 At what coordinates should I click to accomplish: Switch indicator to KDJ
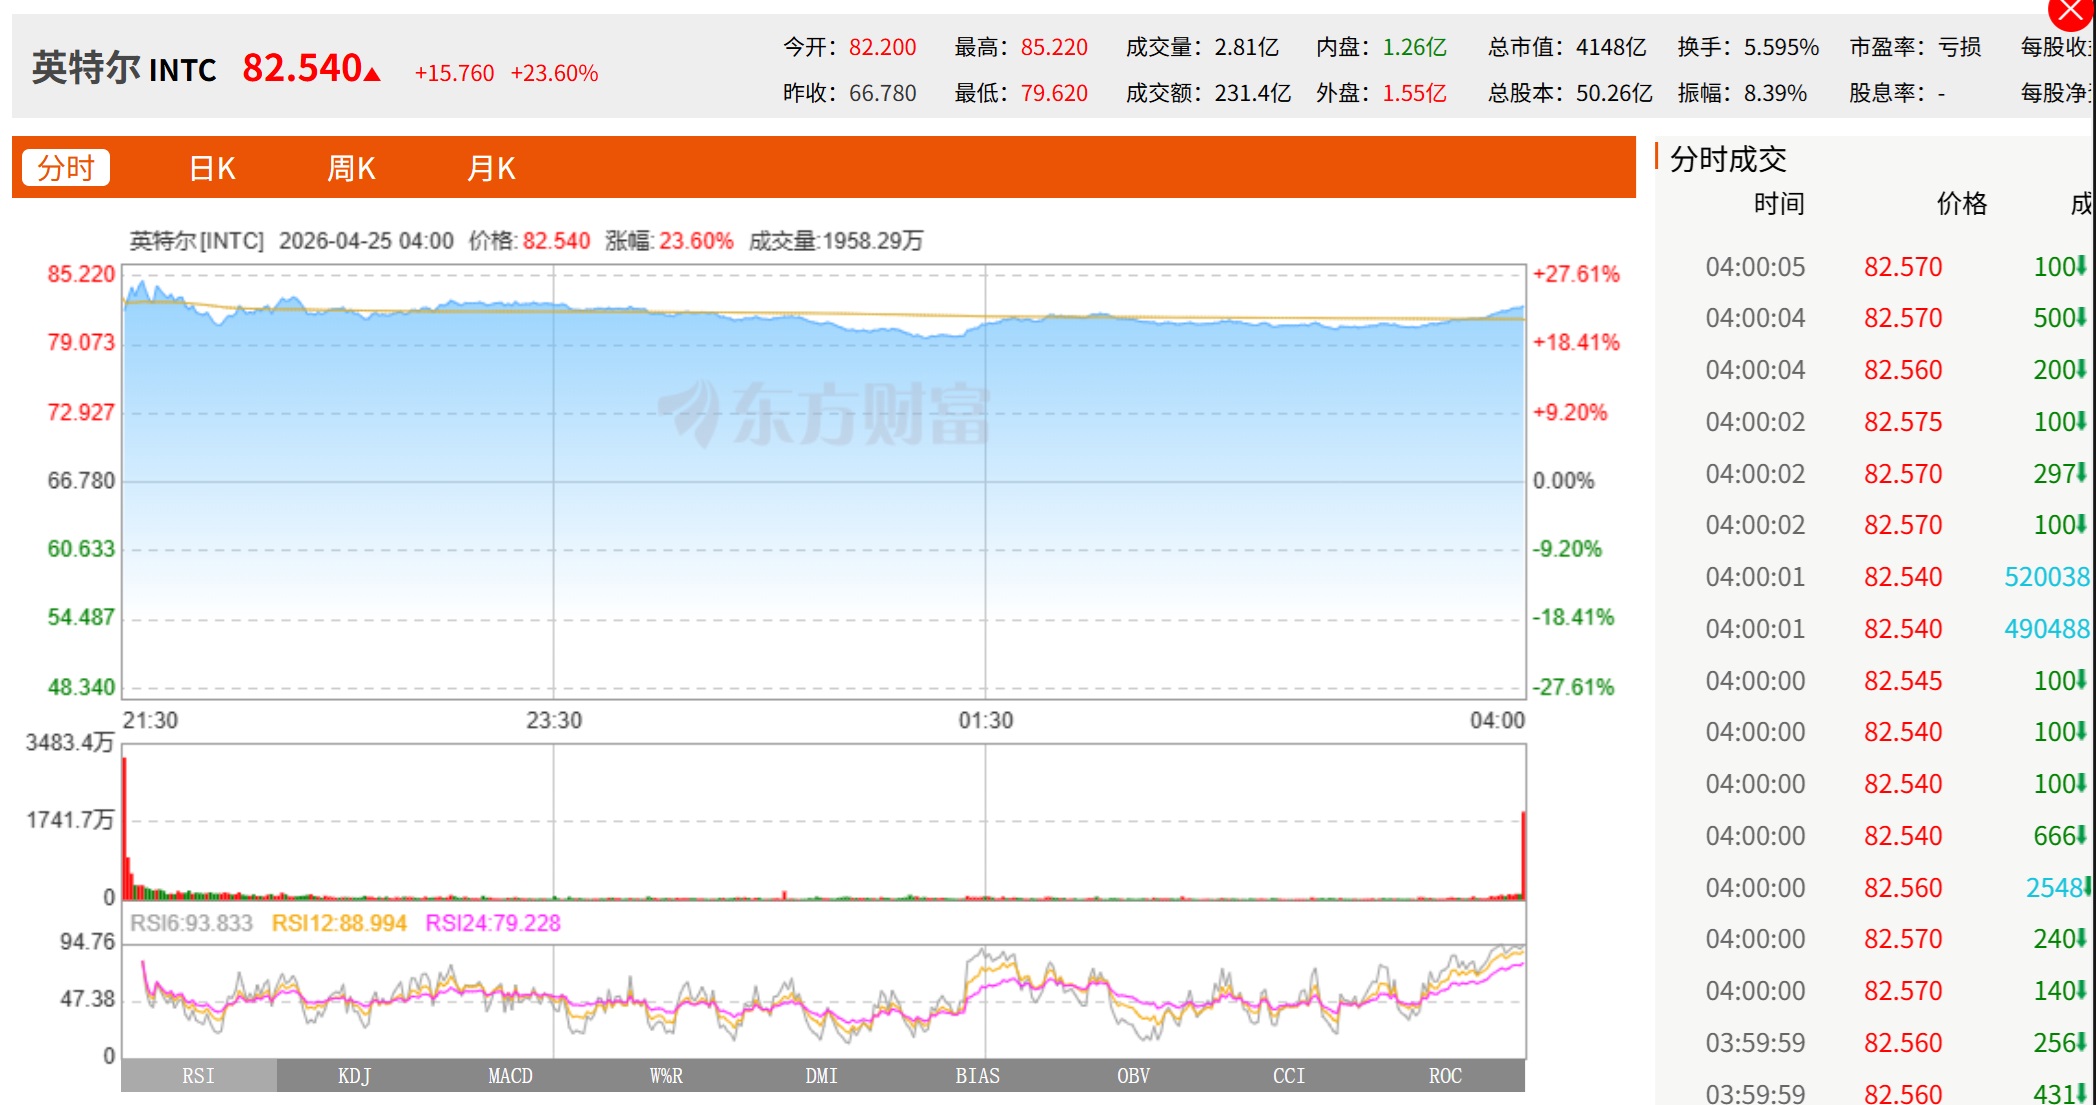click(354, 1076)
